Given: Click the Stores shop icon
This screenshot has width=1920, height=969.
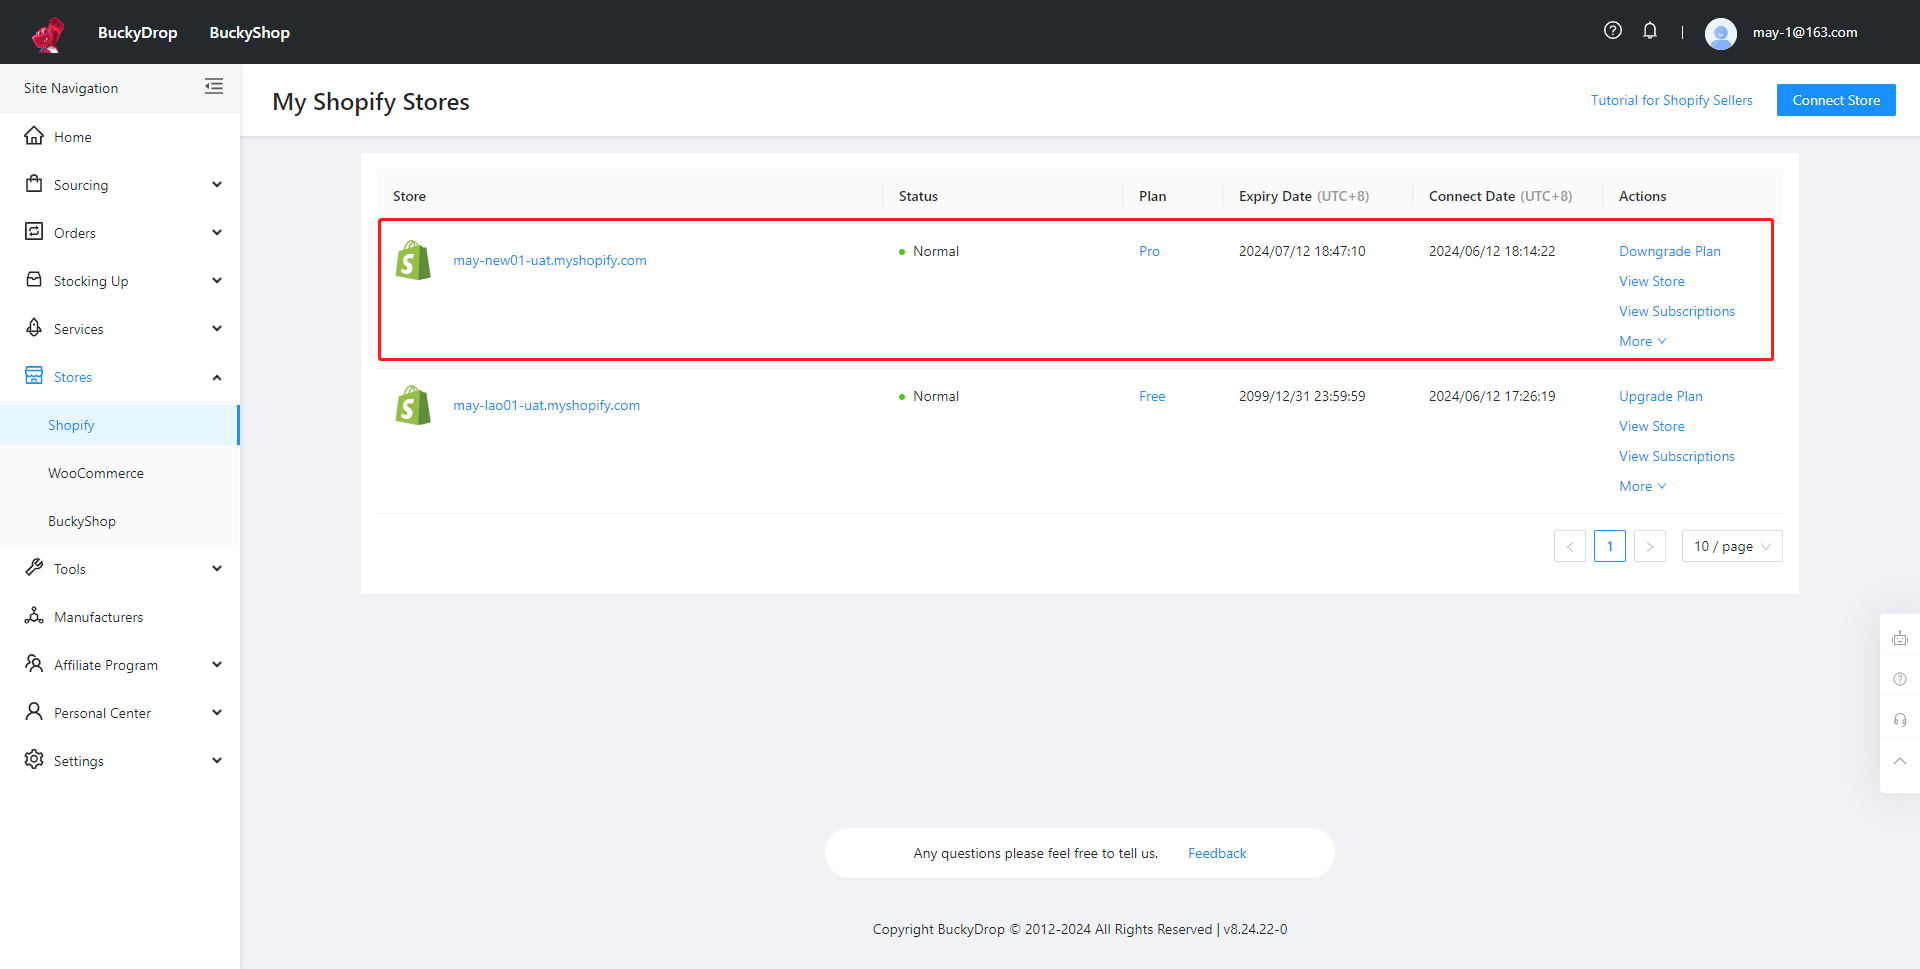Looking at the screenshot, I should click(34, 376).
